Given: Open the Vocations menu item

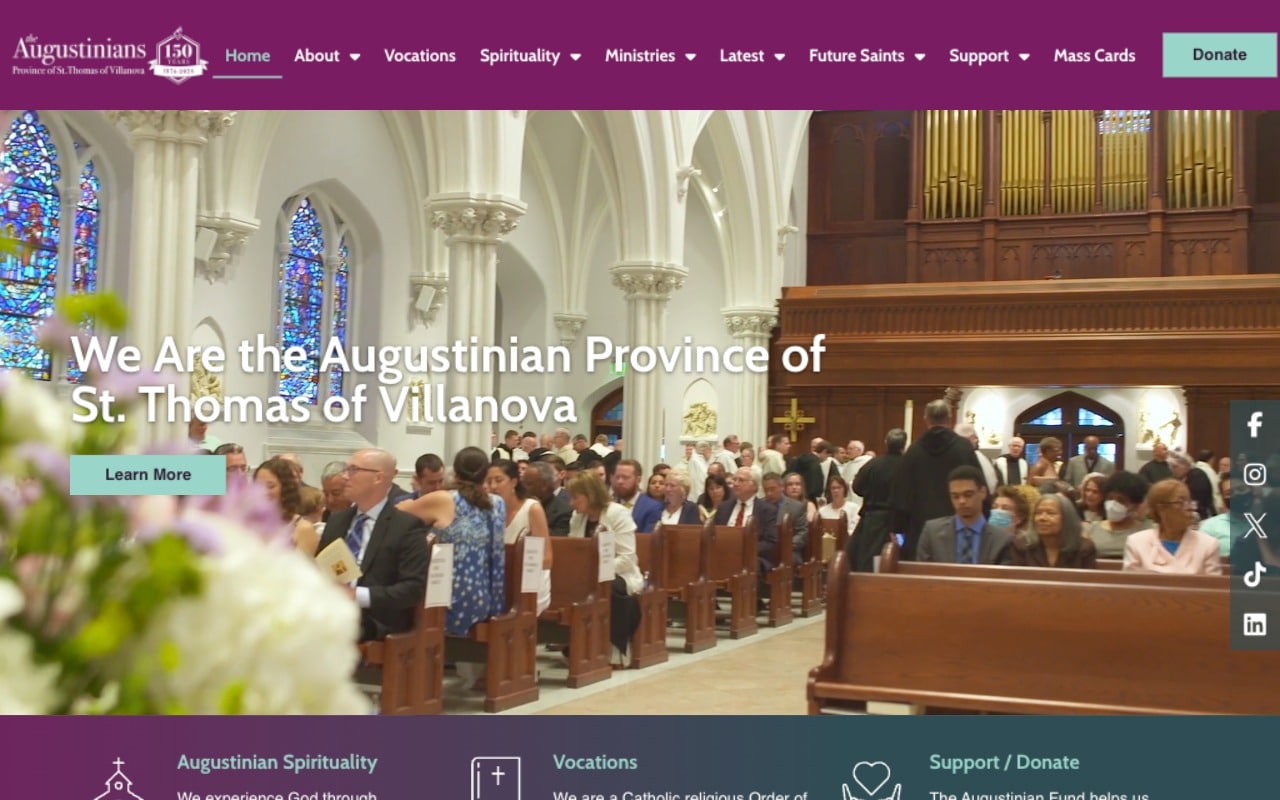Looking at the screenshot, I should [x=420, y=56].
